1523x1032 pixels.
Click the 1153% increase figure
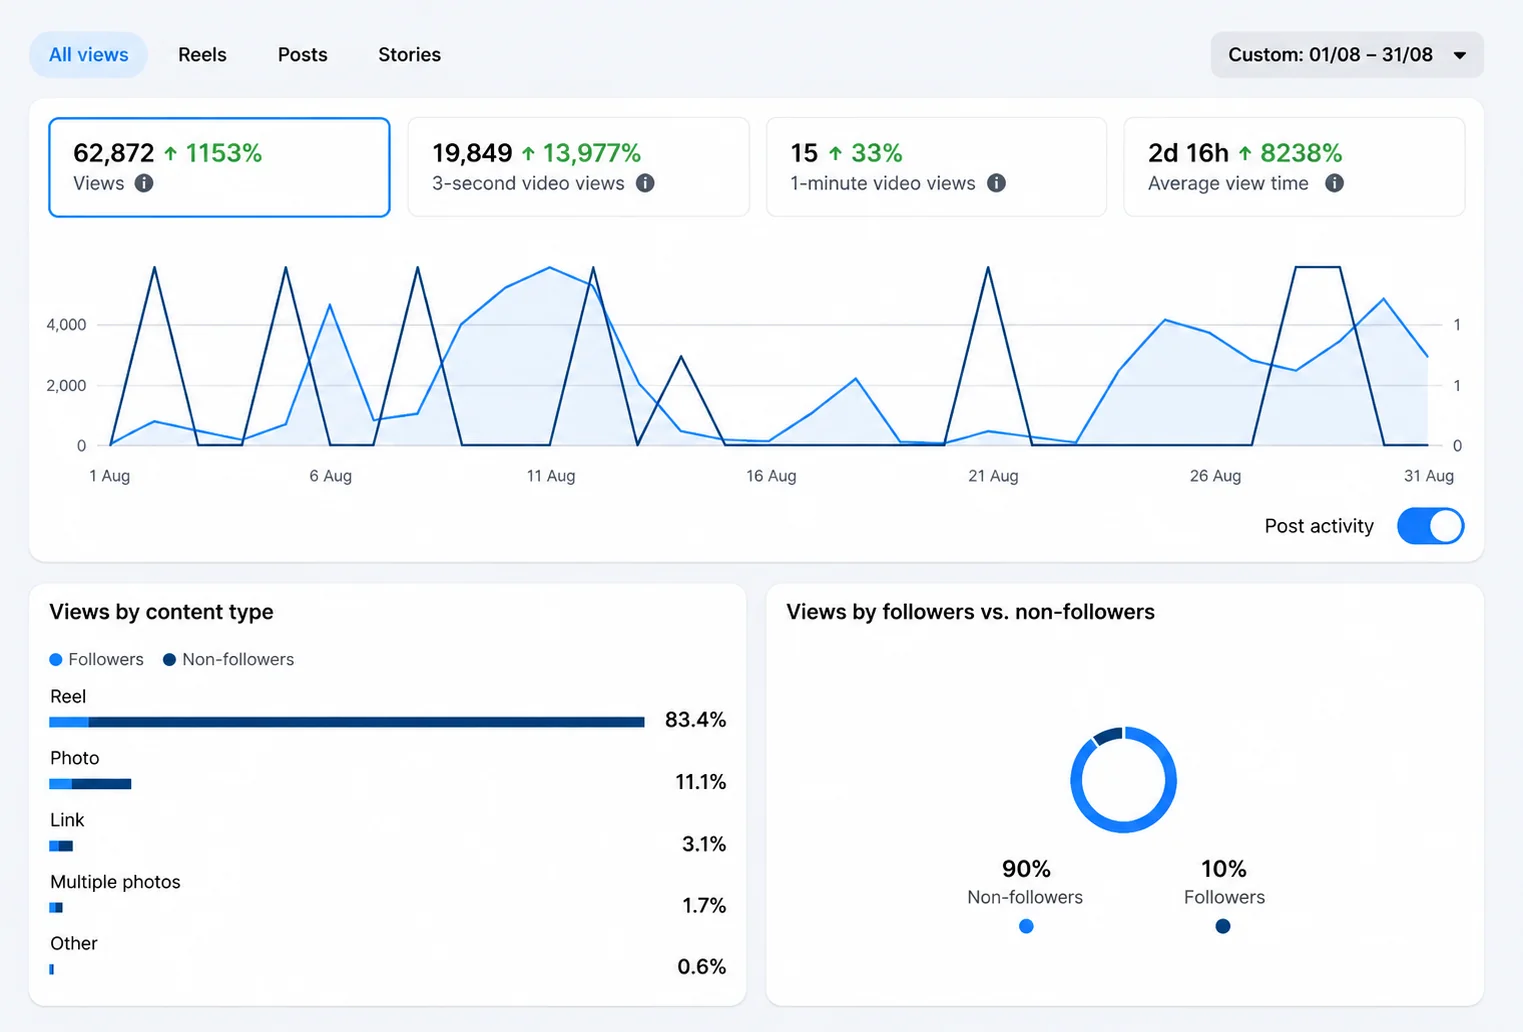(223, 153)
